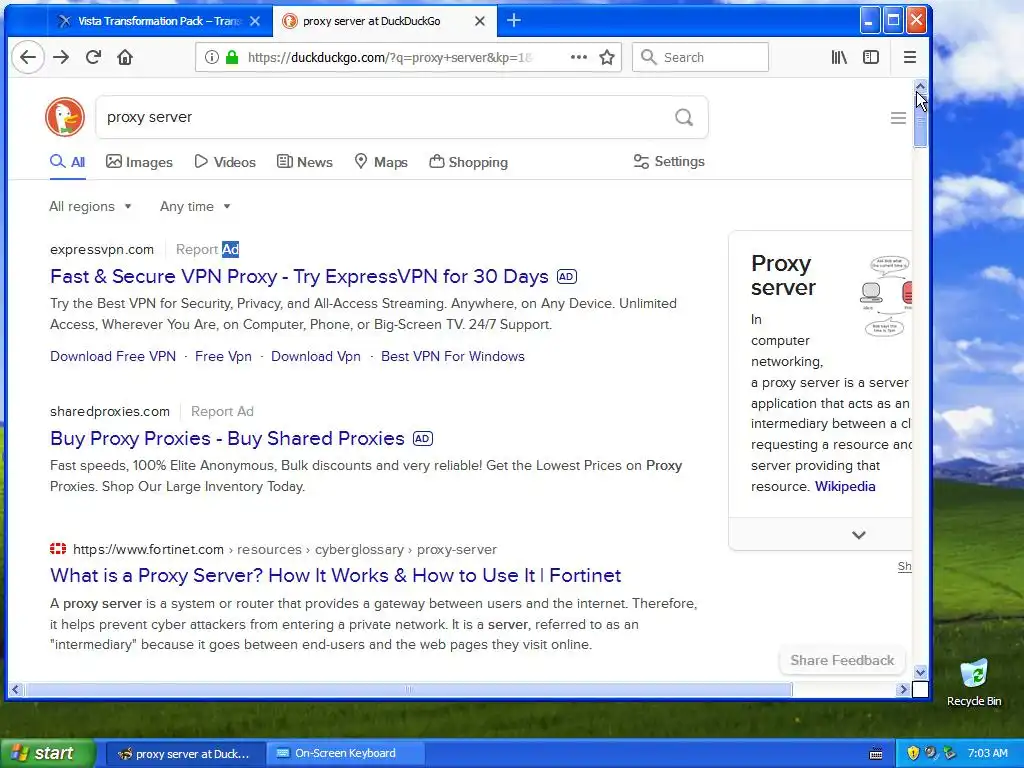Expand the Proxy server info card chevron
Image resolution: width=1024 pixels, height=768 pixels.
[858, 535]
